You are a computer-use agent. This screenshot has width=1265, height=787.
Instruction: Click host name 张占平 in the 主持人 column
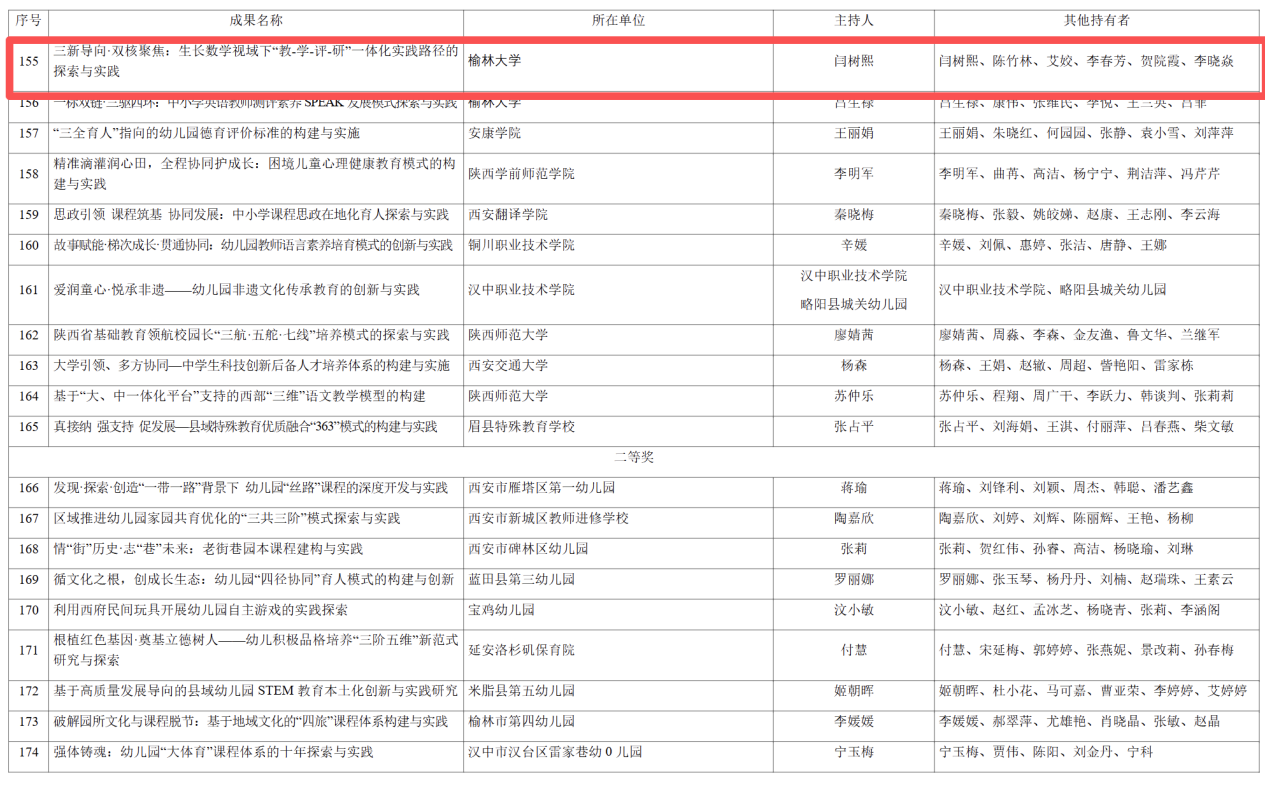point(854,427)
